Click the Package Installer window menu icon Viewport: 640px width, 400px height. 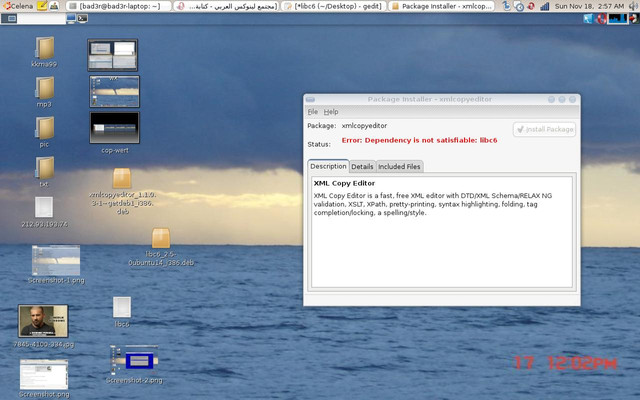310,99
